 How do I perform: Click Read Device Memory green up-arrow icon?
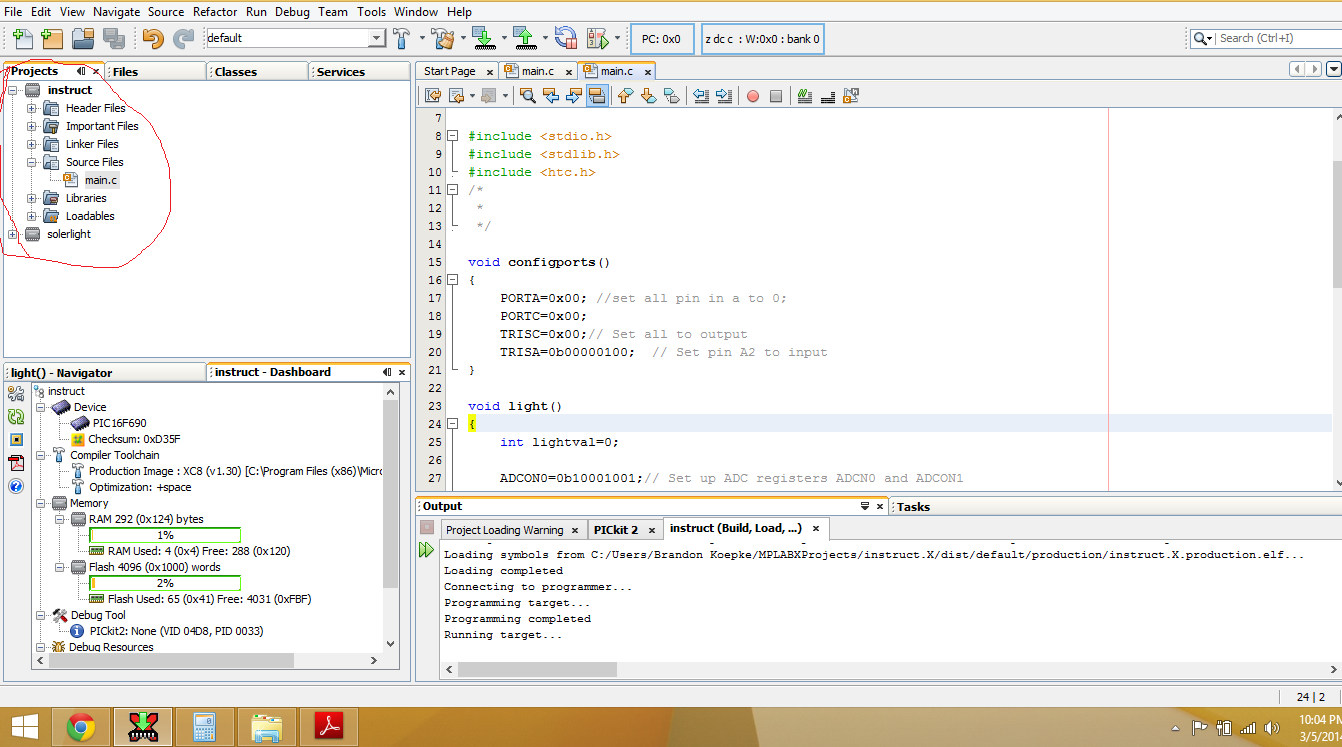point(524,39)
